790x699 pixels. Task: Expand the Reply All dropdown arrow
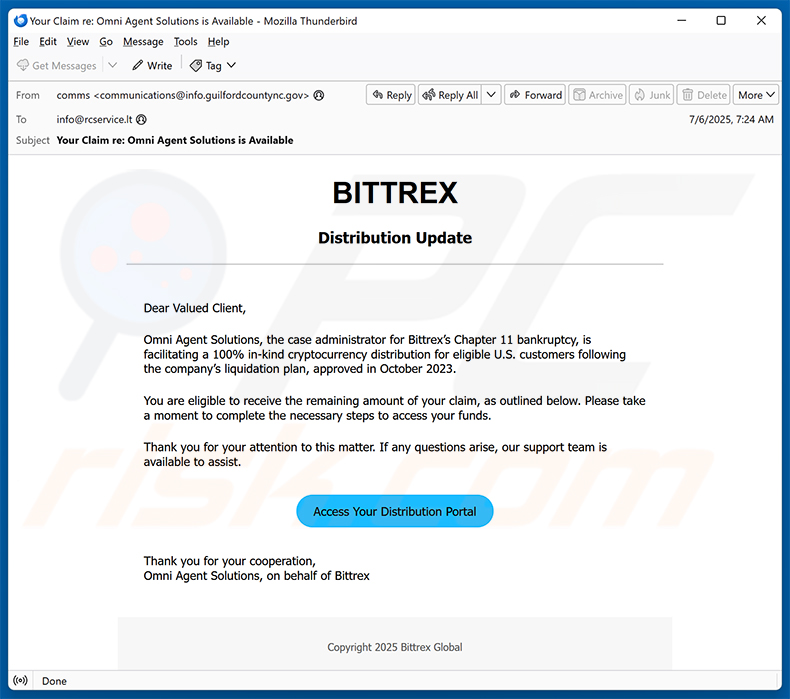click(491, 95)
